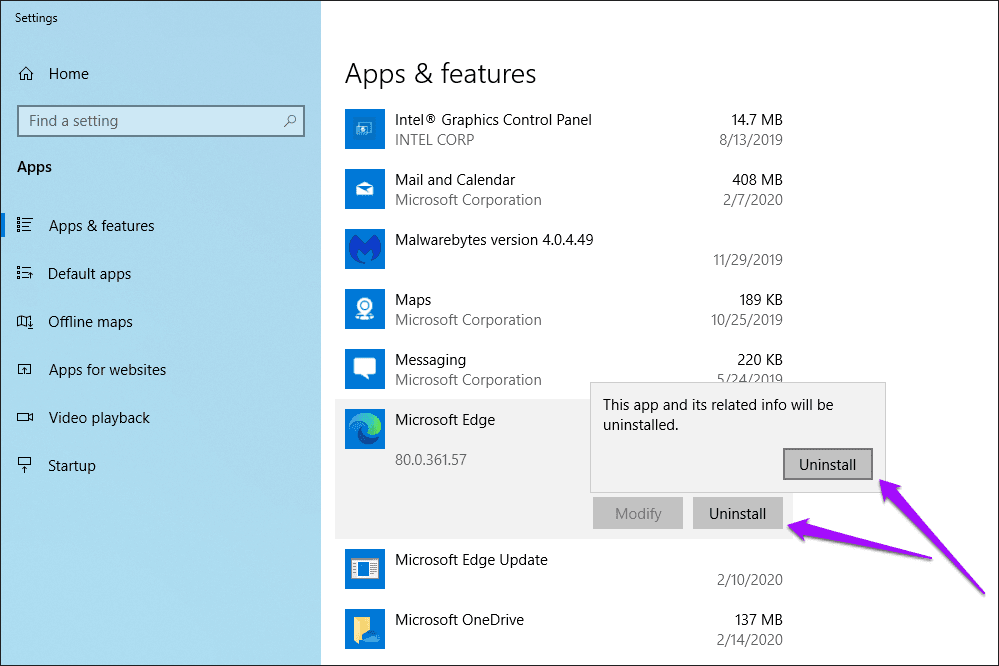Viewport: 999px width, 666px height.
Task: Select Malwarebytes version 4.0.4.49 entry
Action: click(x=564, y=249)
